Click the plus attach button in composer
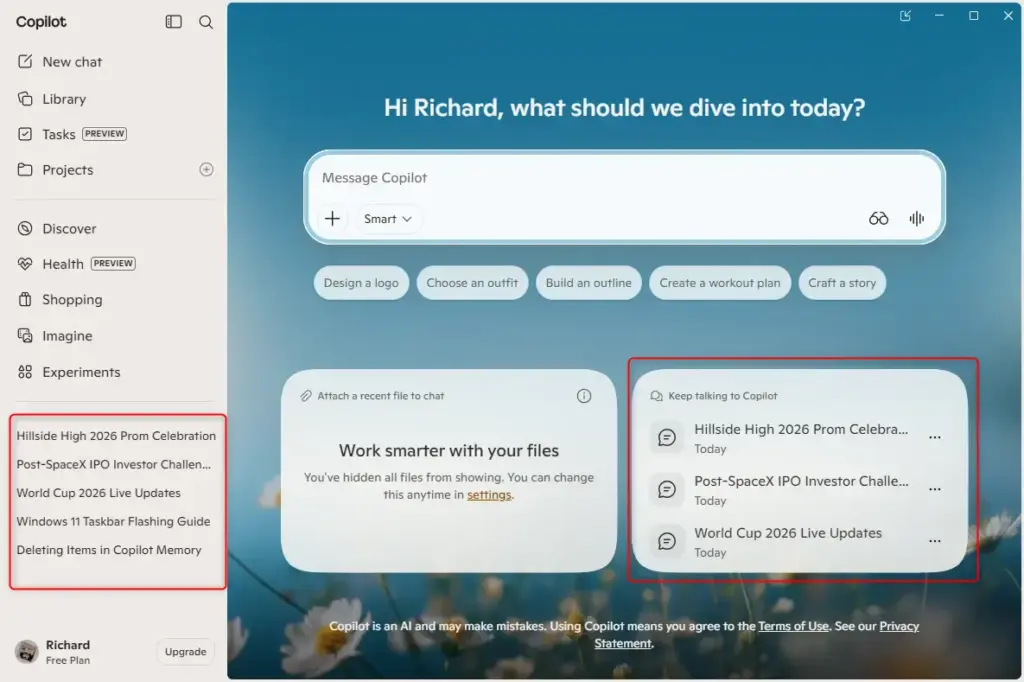The width and height of the screenshot is (1024, 682). (x=332, y=218)
